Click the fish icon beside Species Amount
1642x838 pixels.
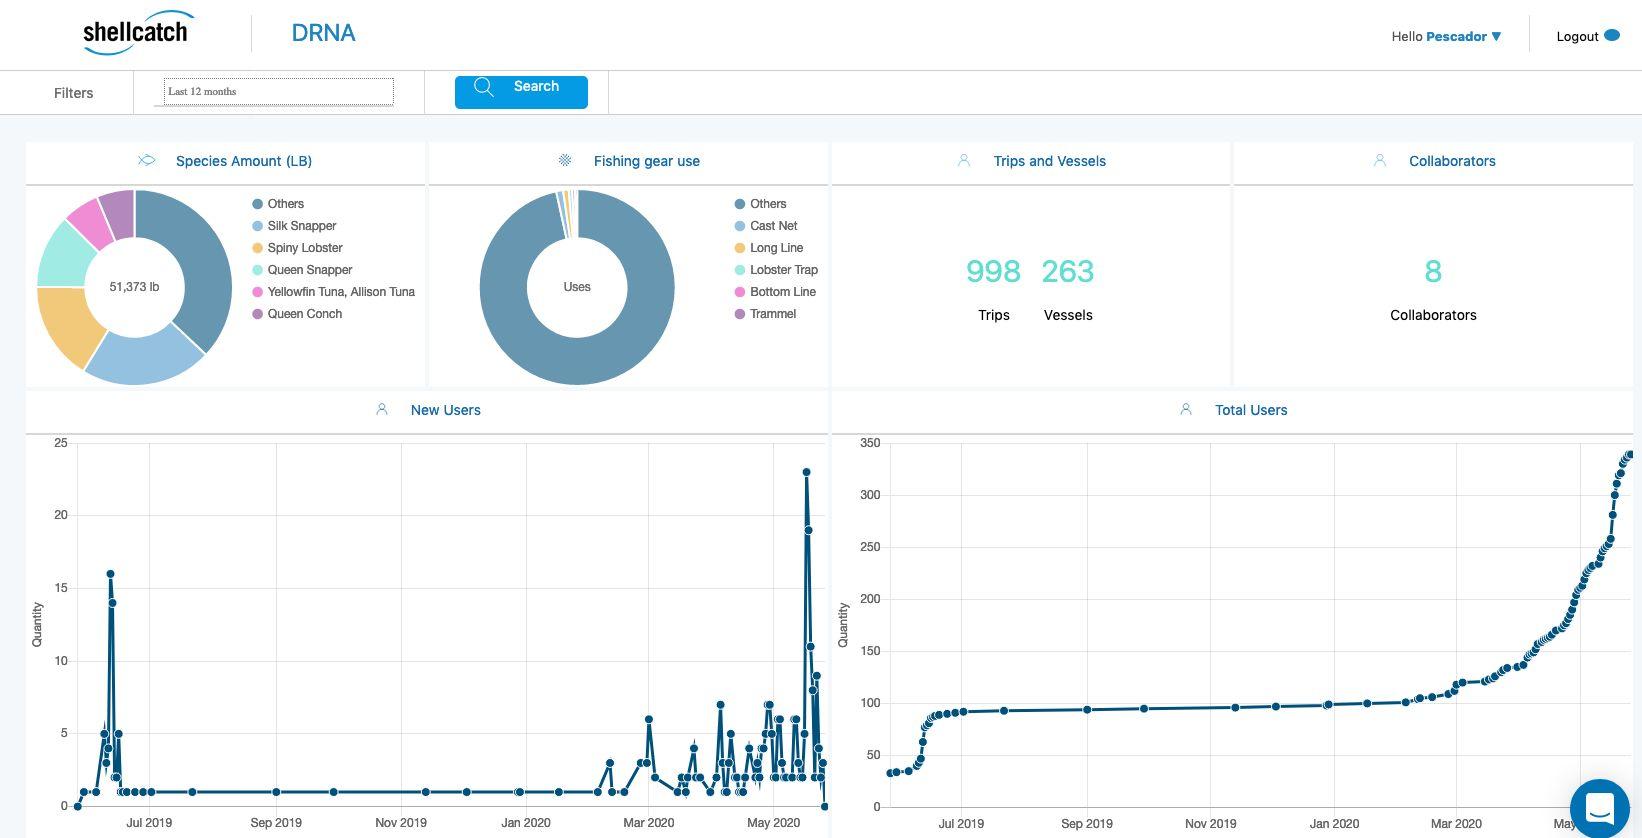point(147,160)
